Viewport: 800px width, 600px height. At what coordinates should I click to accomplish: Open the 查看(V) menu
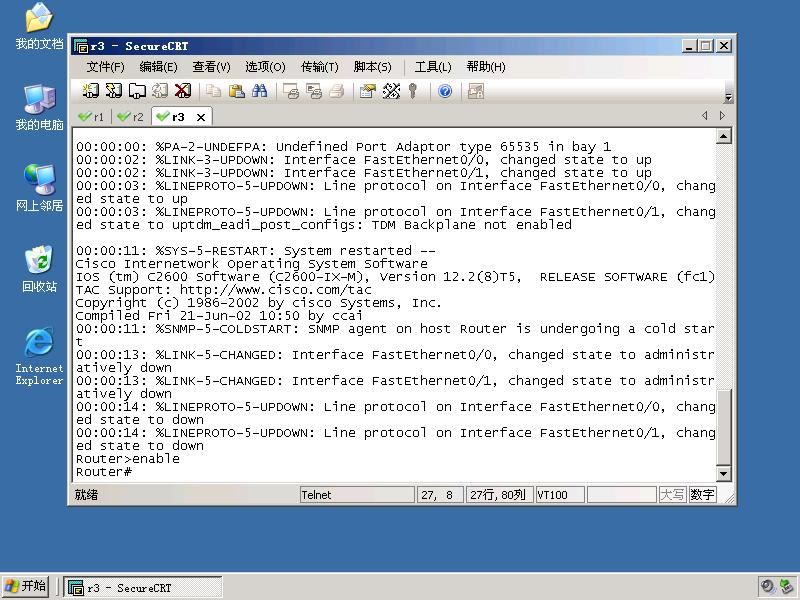pyautogui.click(x=211, y=67)
